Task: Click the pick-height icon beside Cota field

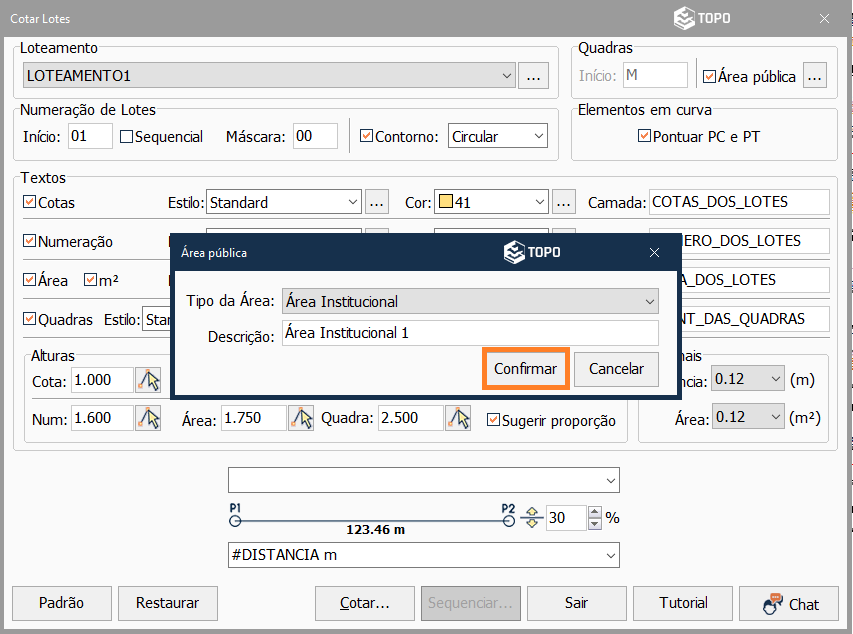Action: (x=148, y=380)
